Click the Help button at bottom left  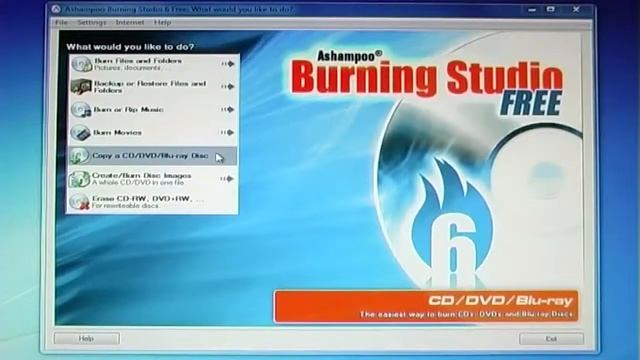87,338
